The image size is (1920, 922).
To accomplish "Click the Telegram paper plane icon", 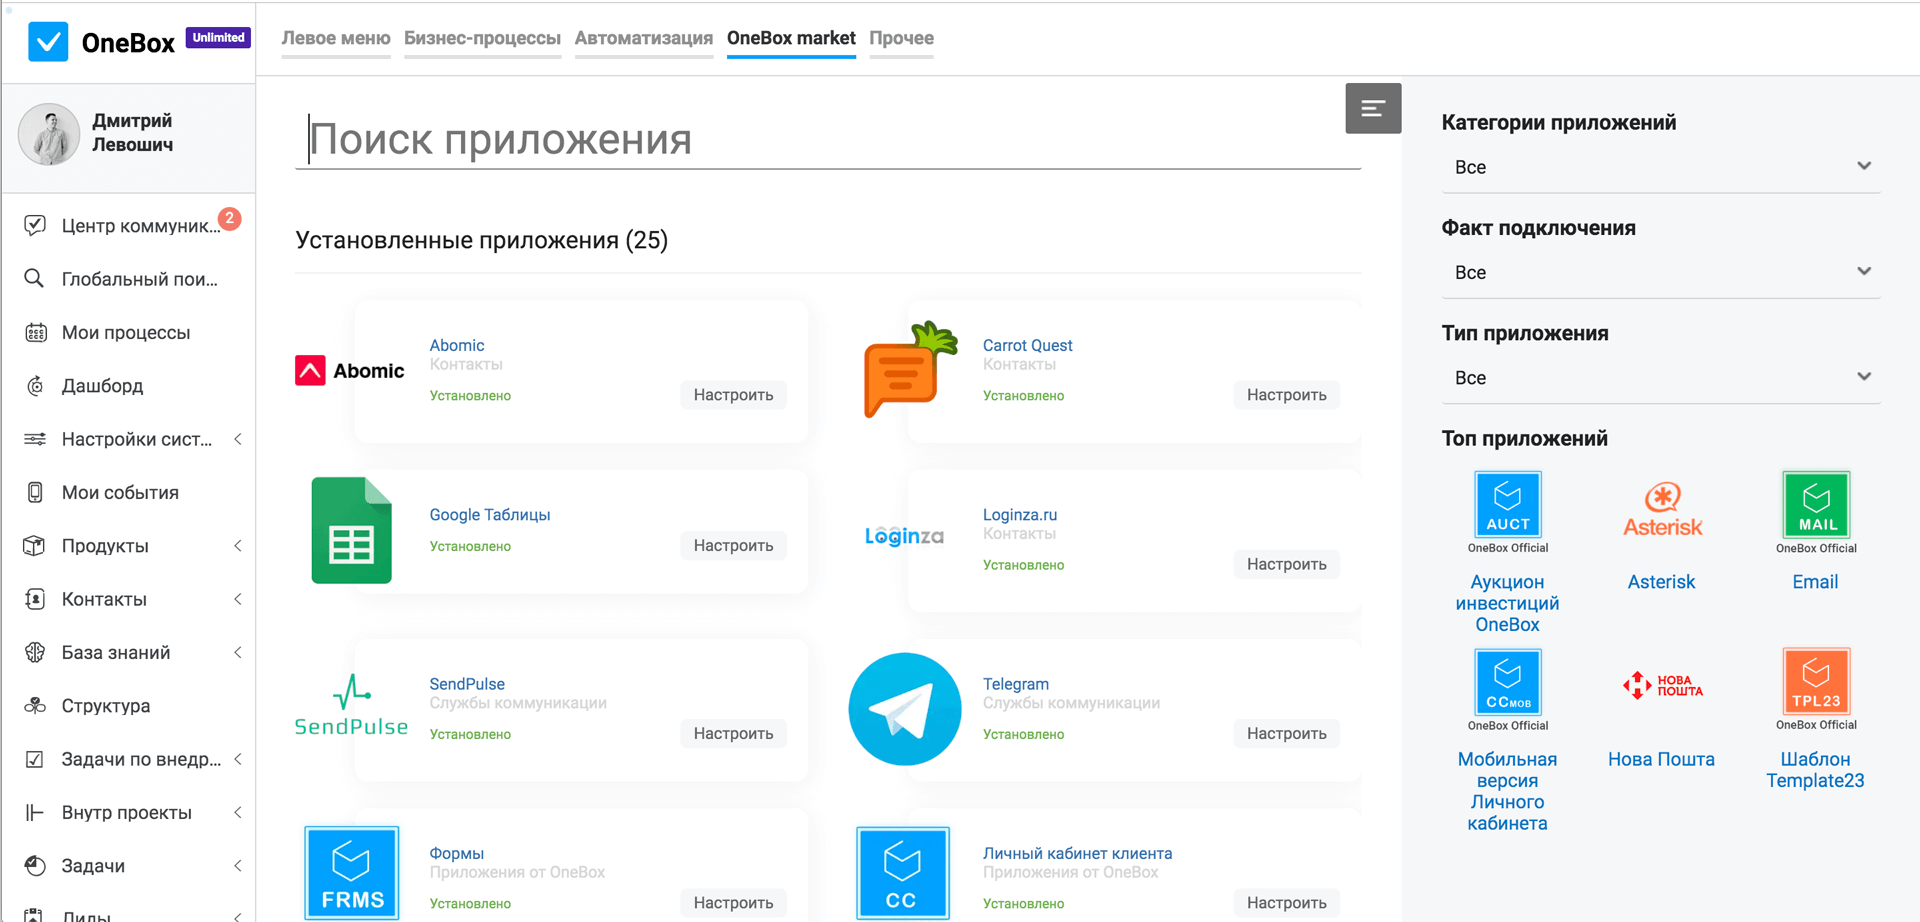I will pos(905,709).
